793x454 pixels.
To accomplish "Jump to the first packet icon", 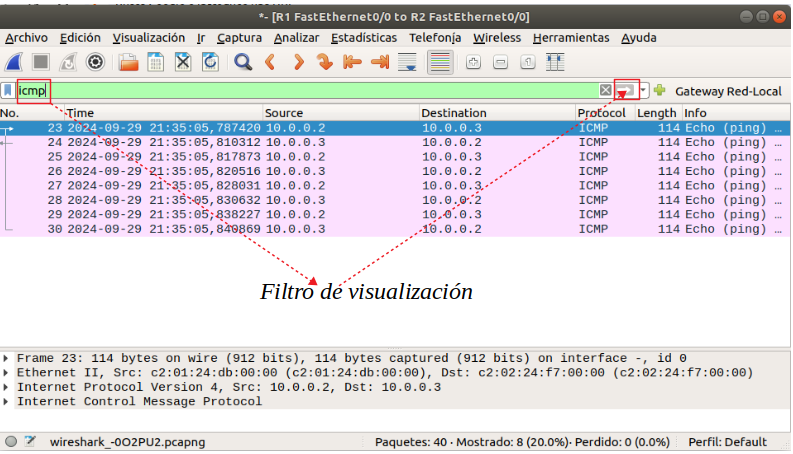I will coord(352,62).
